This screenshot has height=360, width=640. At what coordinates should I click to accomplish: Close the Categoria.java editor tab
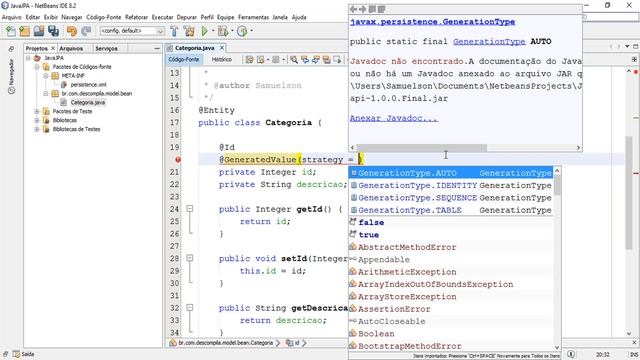coord(222,48)
